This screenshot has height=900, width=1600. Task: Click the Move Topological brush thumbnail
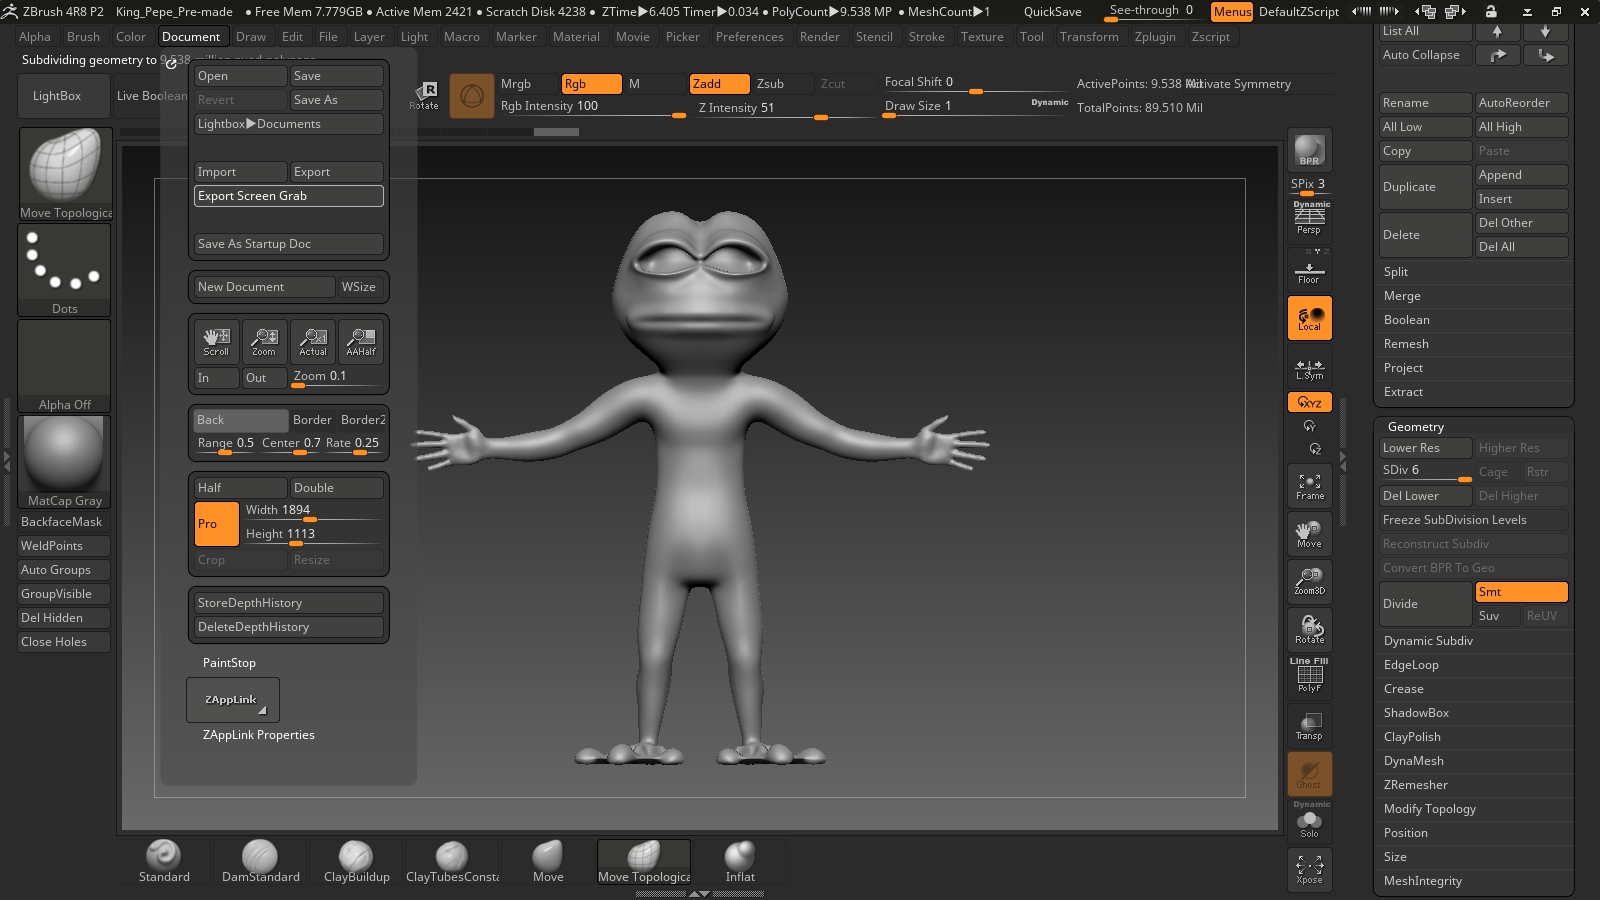point(64,174)
